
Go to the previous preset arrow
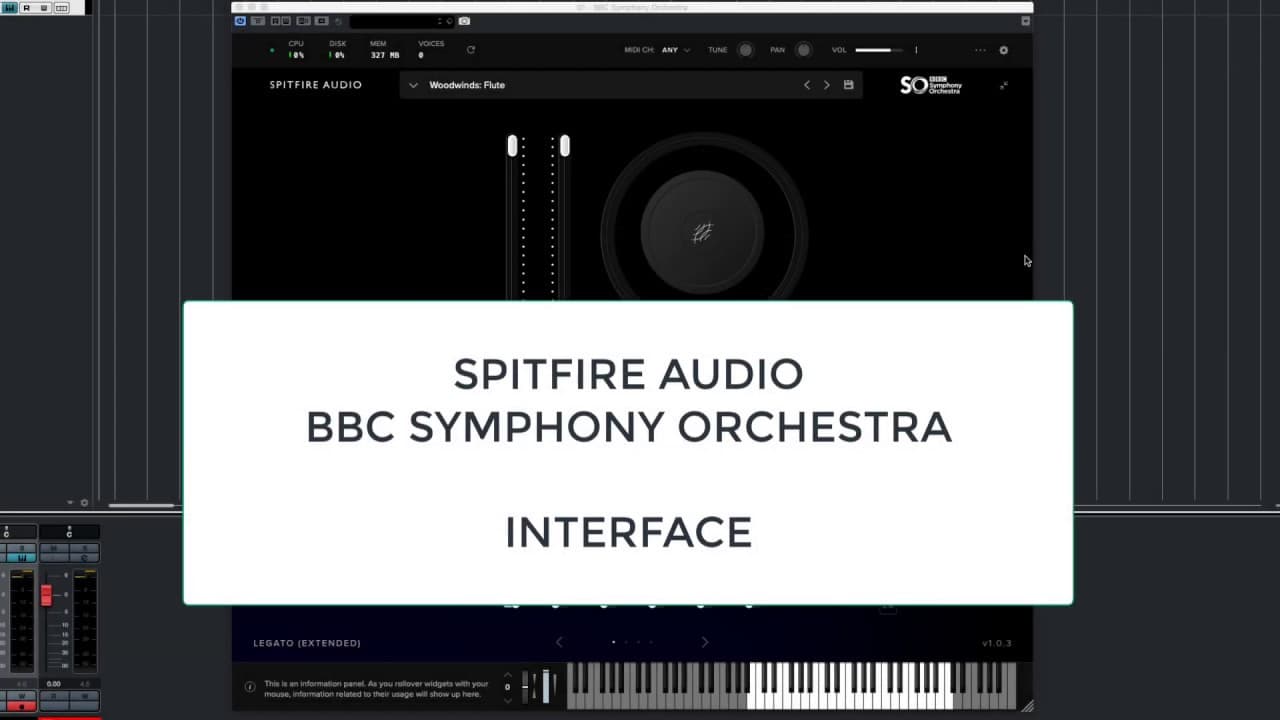807,85
